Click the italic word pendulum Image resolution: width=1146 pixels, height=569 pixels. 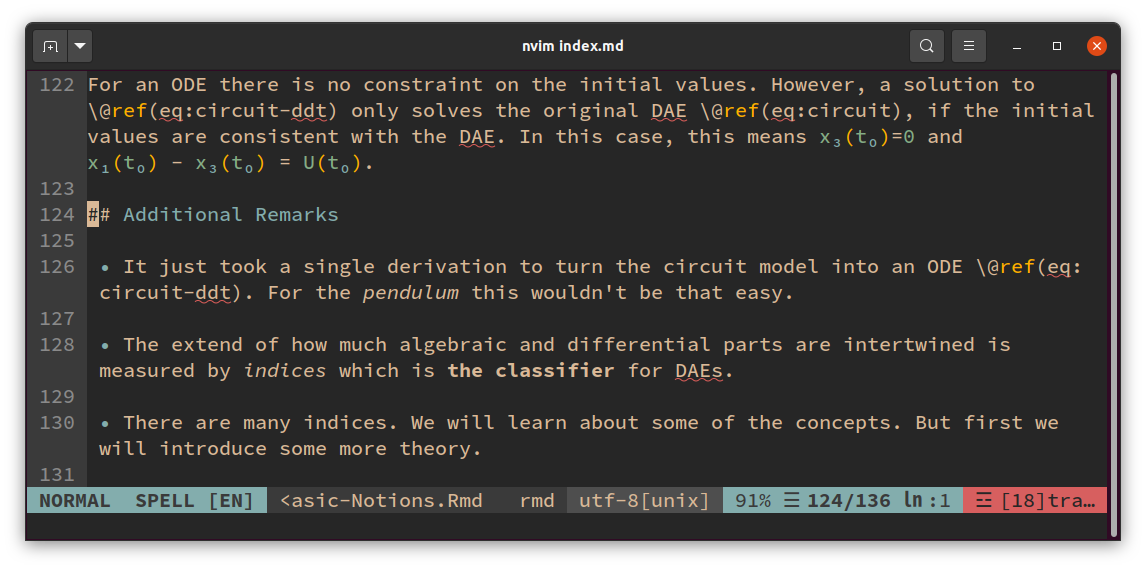click(410, 293)
